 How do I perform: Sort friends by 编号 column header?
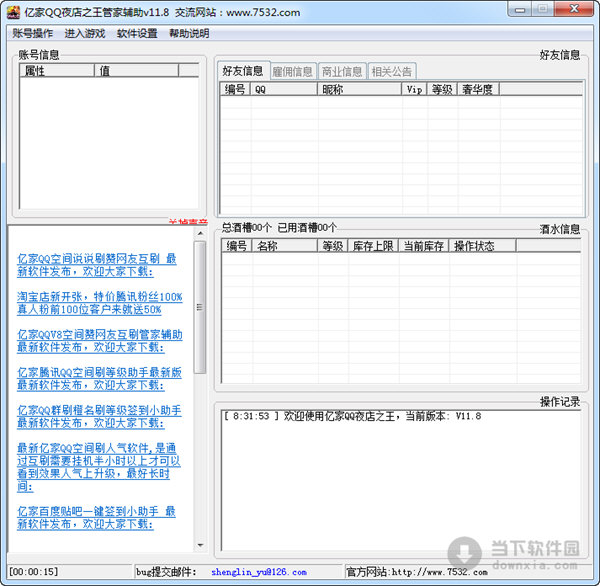pyautogui.click(x=235, y=89)
